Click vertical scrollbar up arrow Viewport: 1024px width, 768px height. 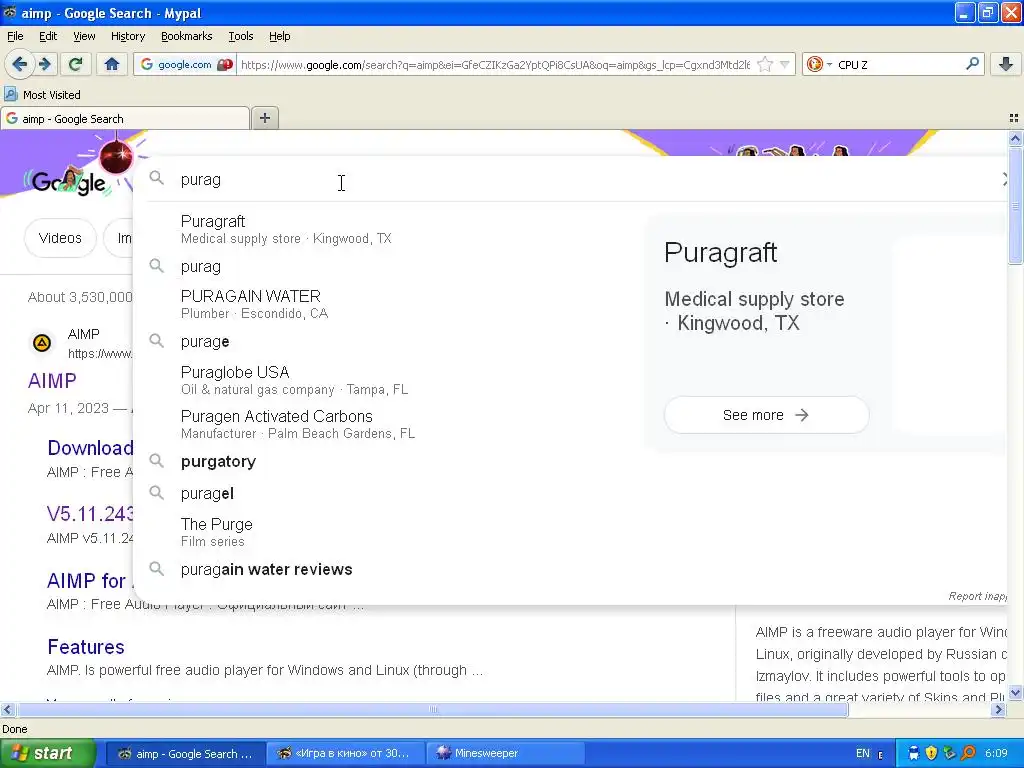point(1015,138)
